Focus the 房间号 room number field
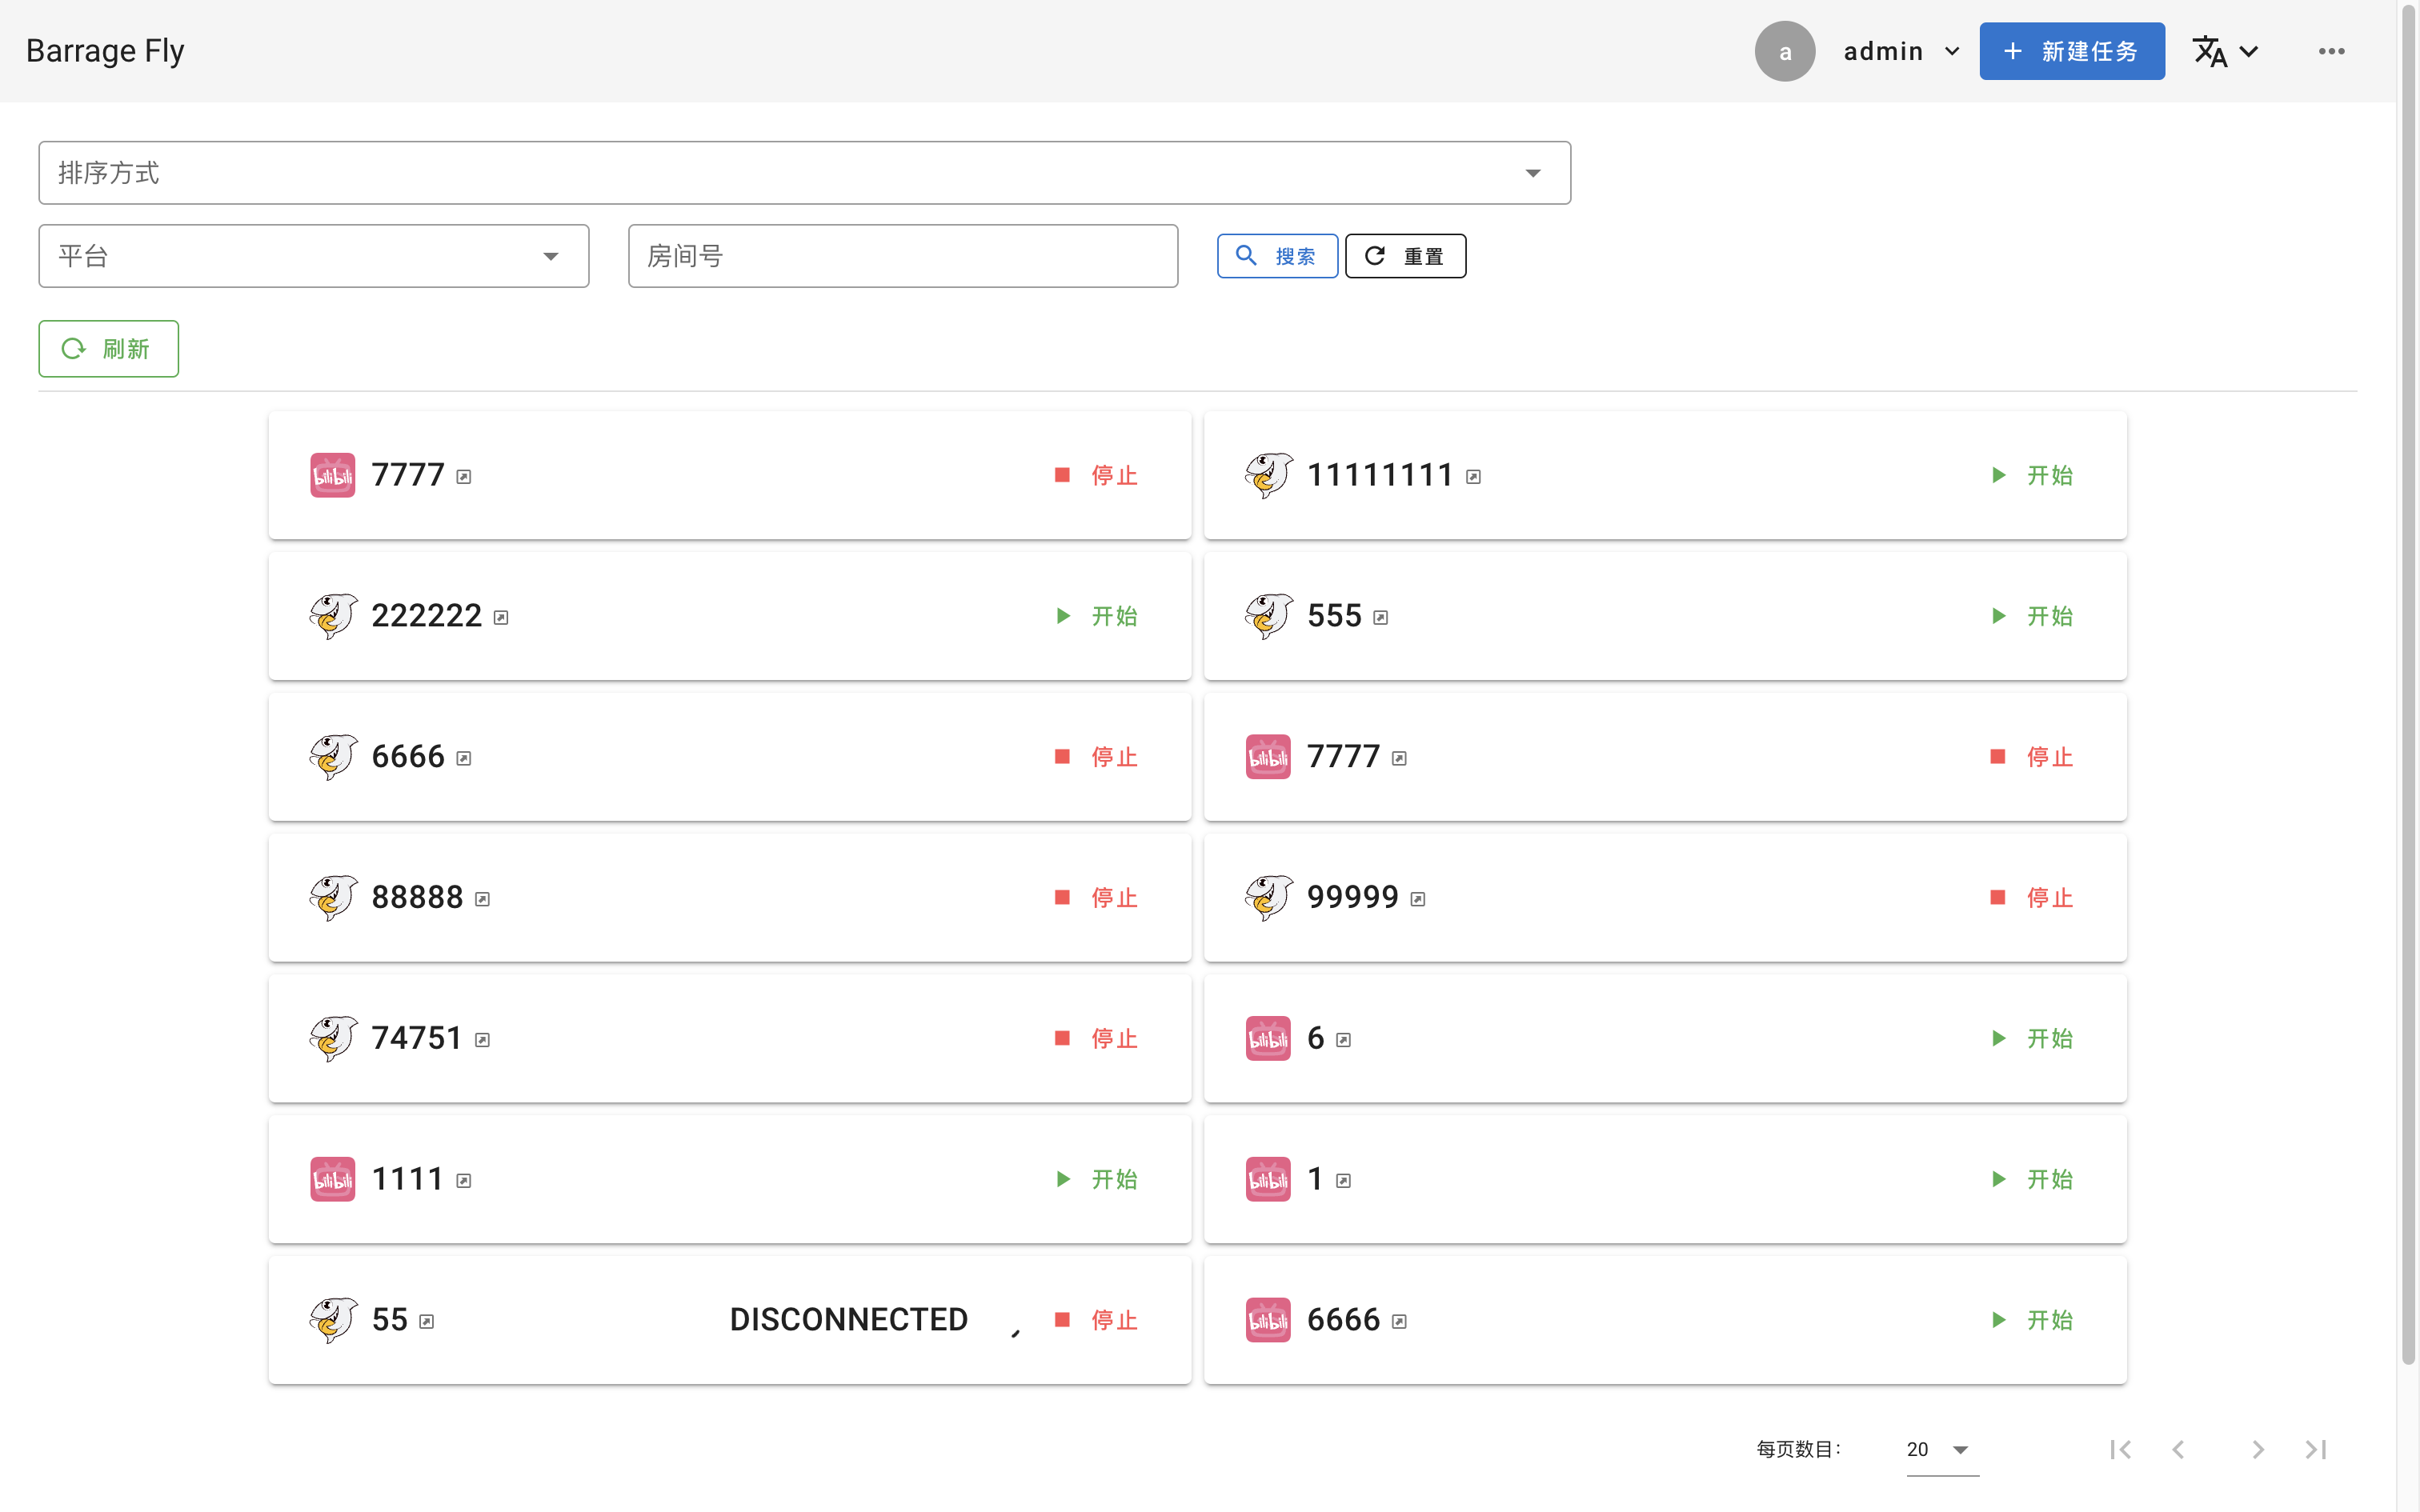2420x1512 pixels. click(x=902, y=256)
